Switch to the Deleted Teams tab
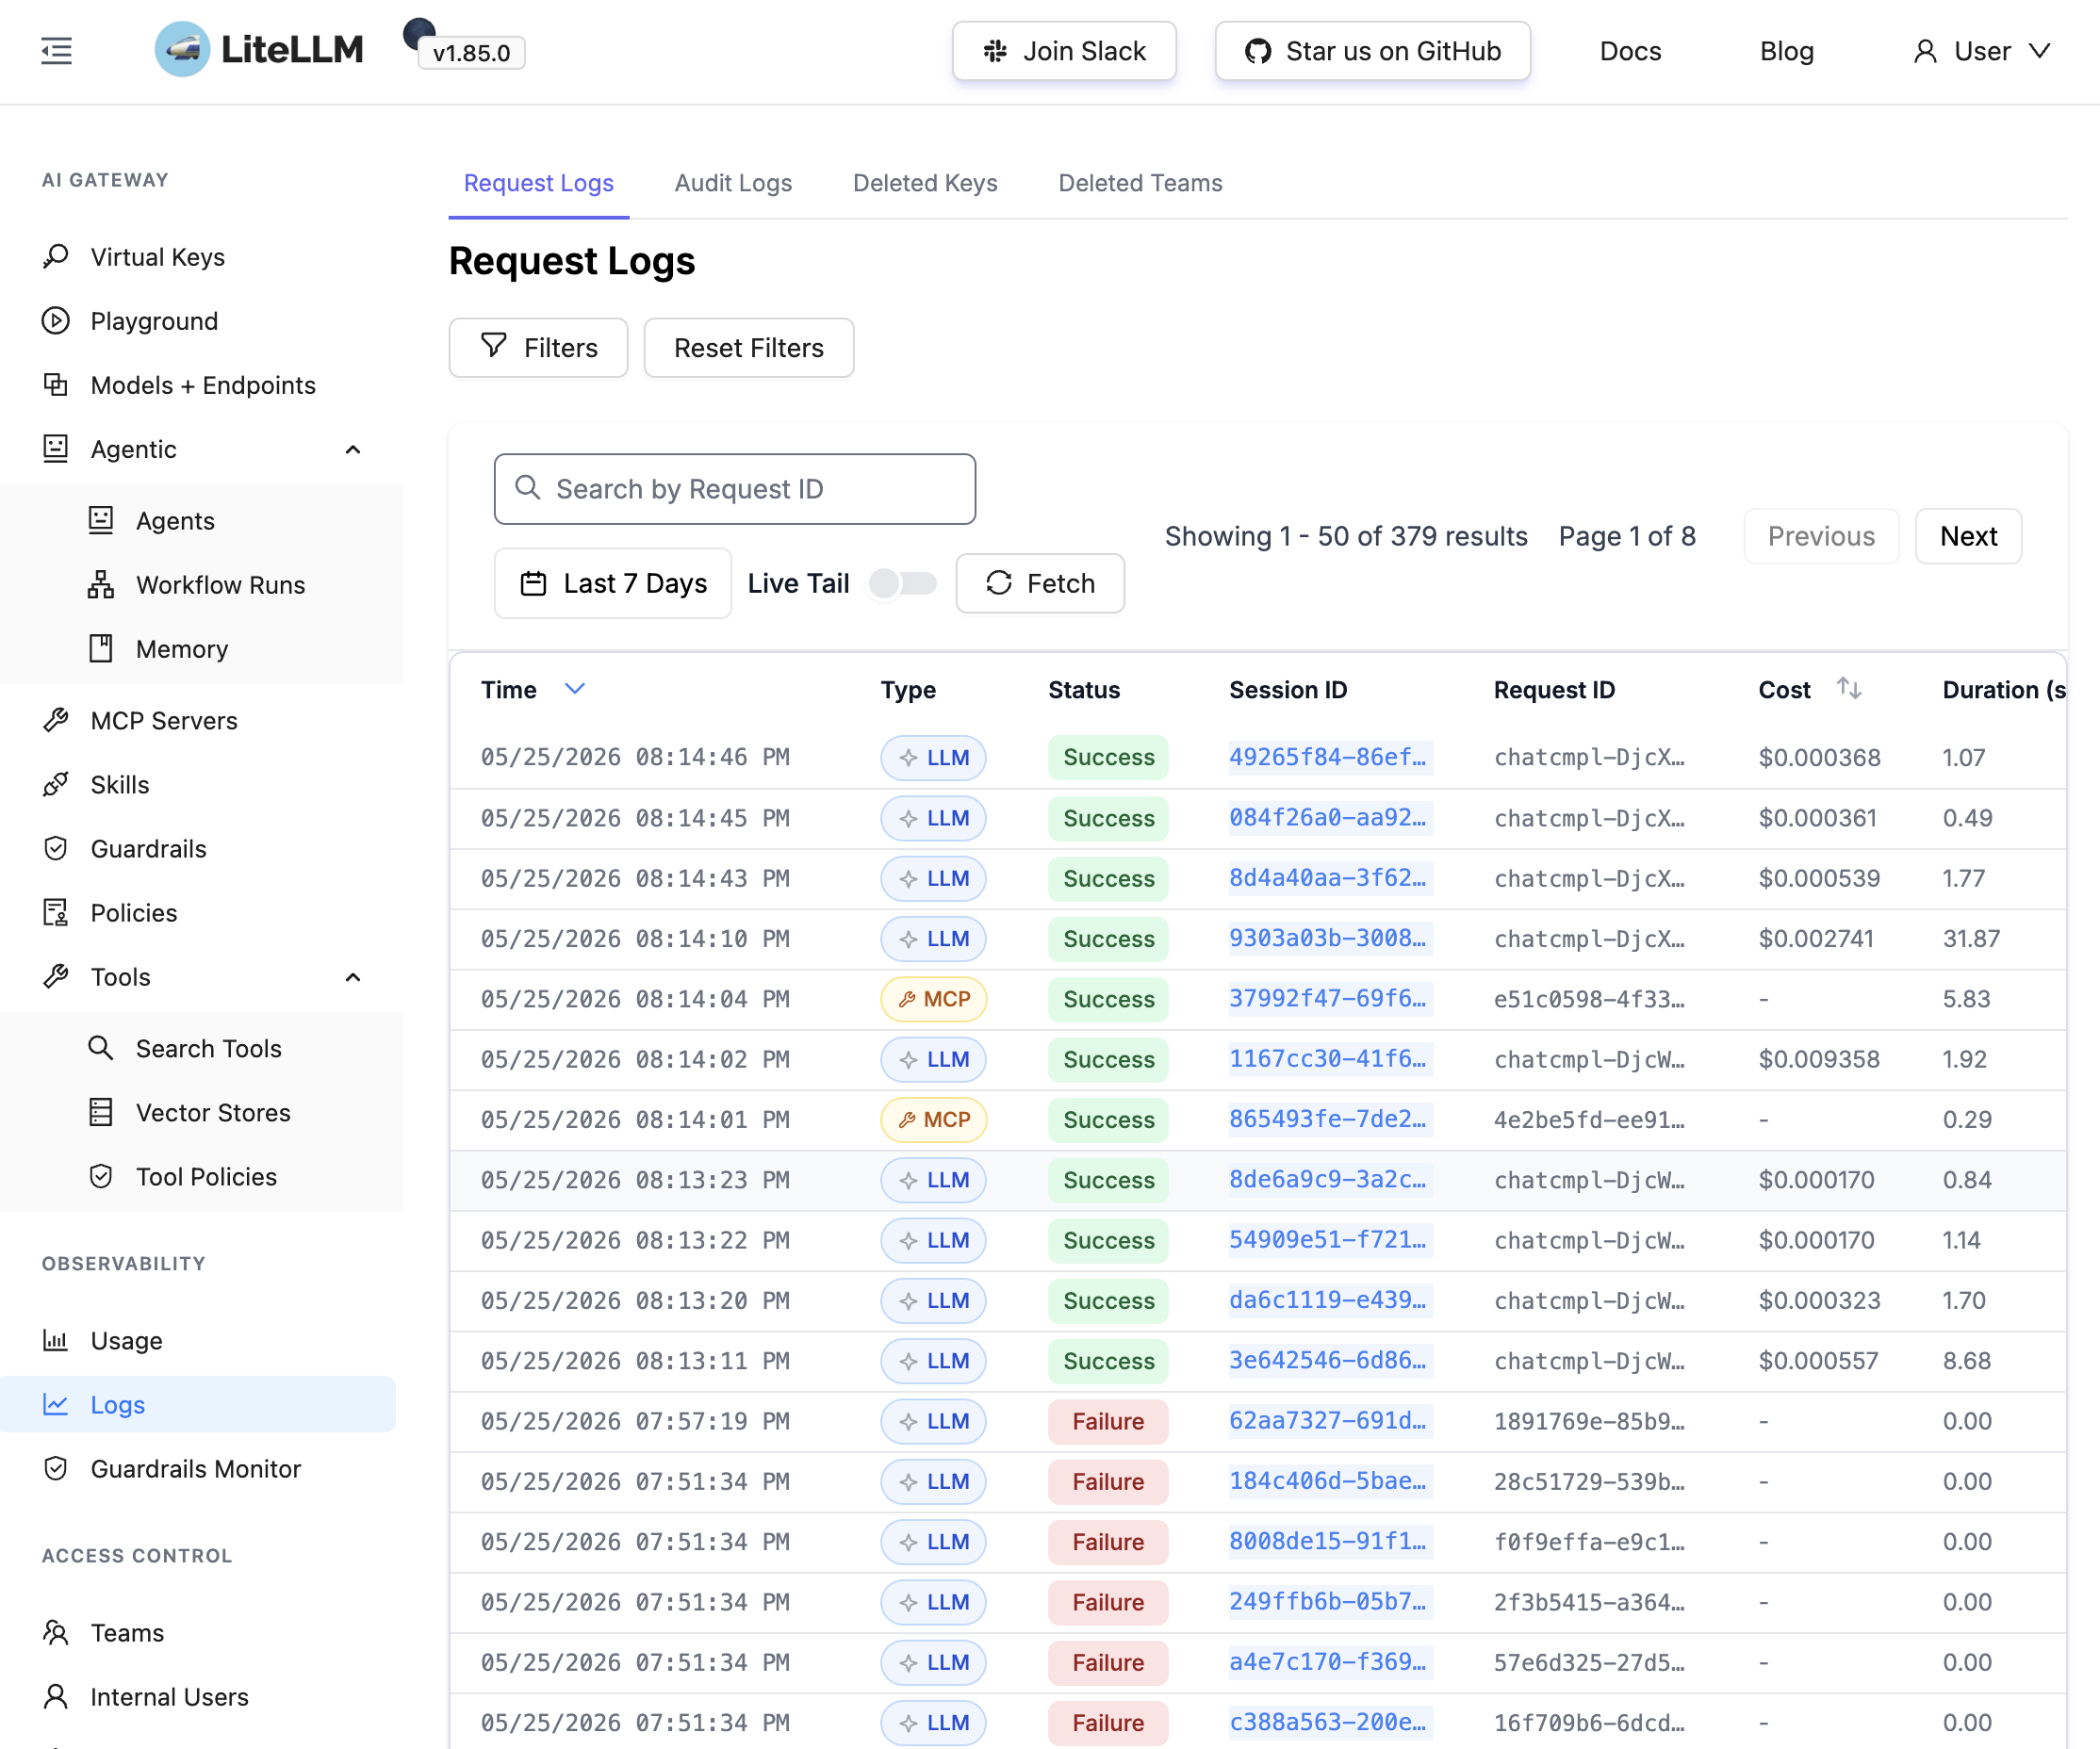 1140,183
